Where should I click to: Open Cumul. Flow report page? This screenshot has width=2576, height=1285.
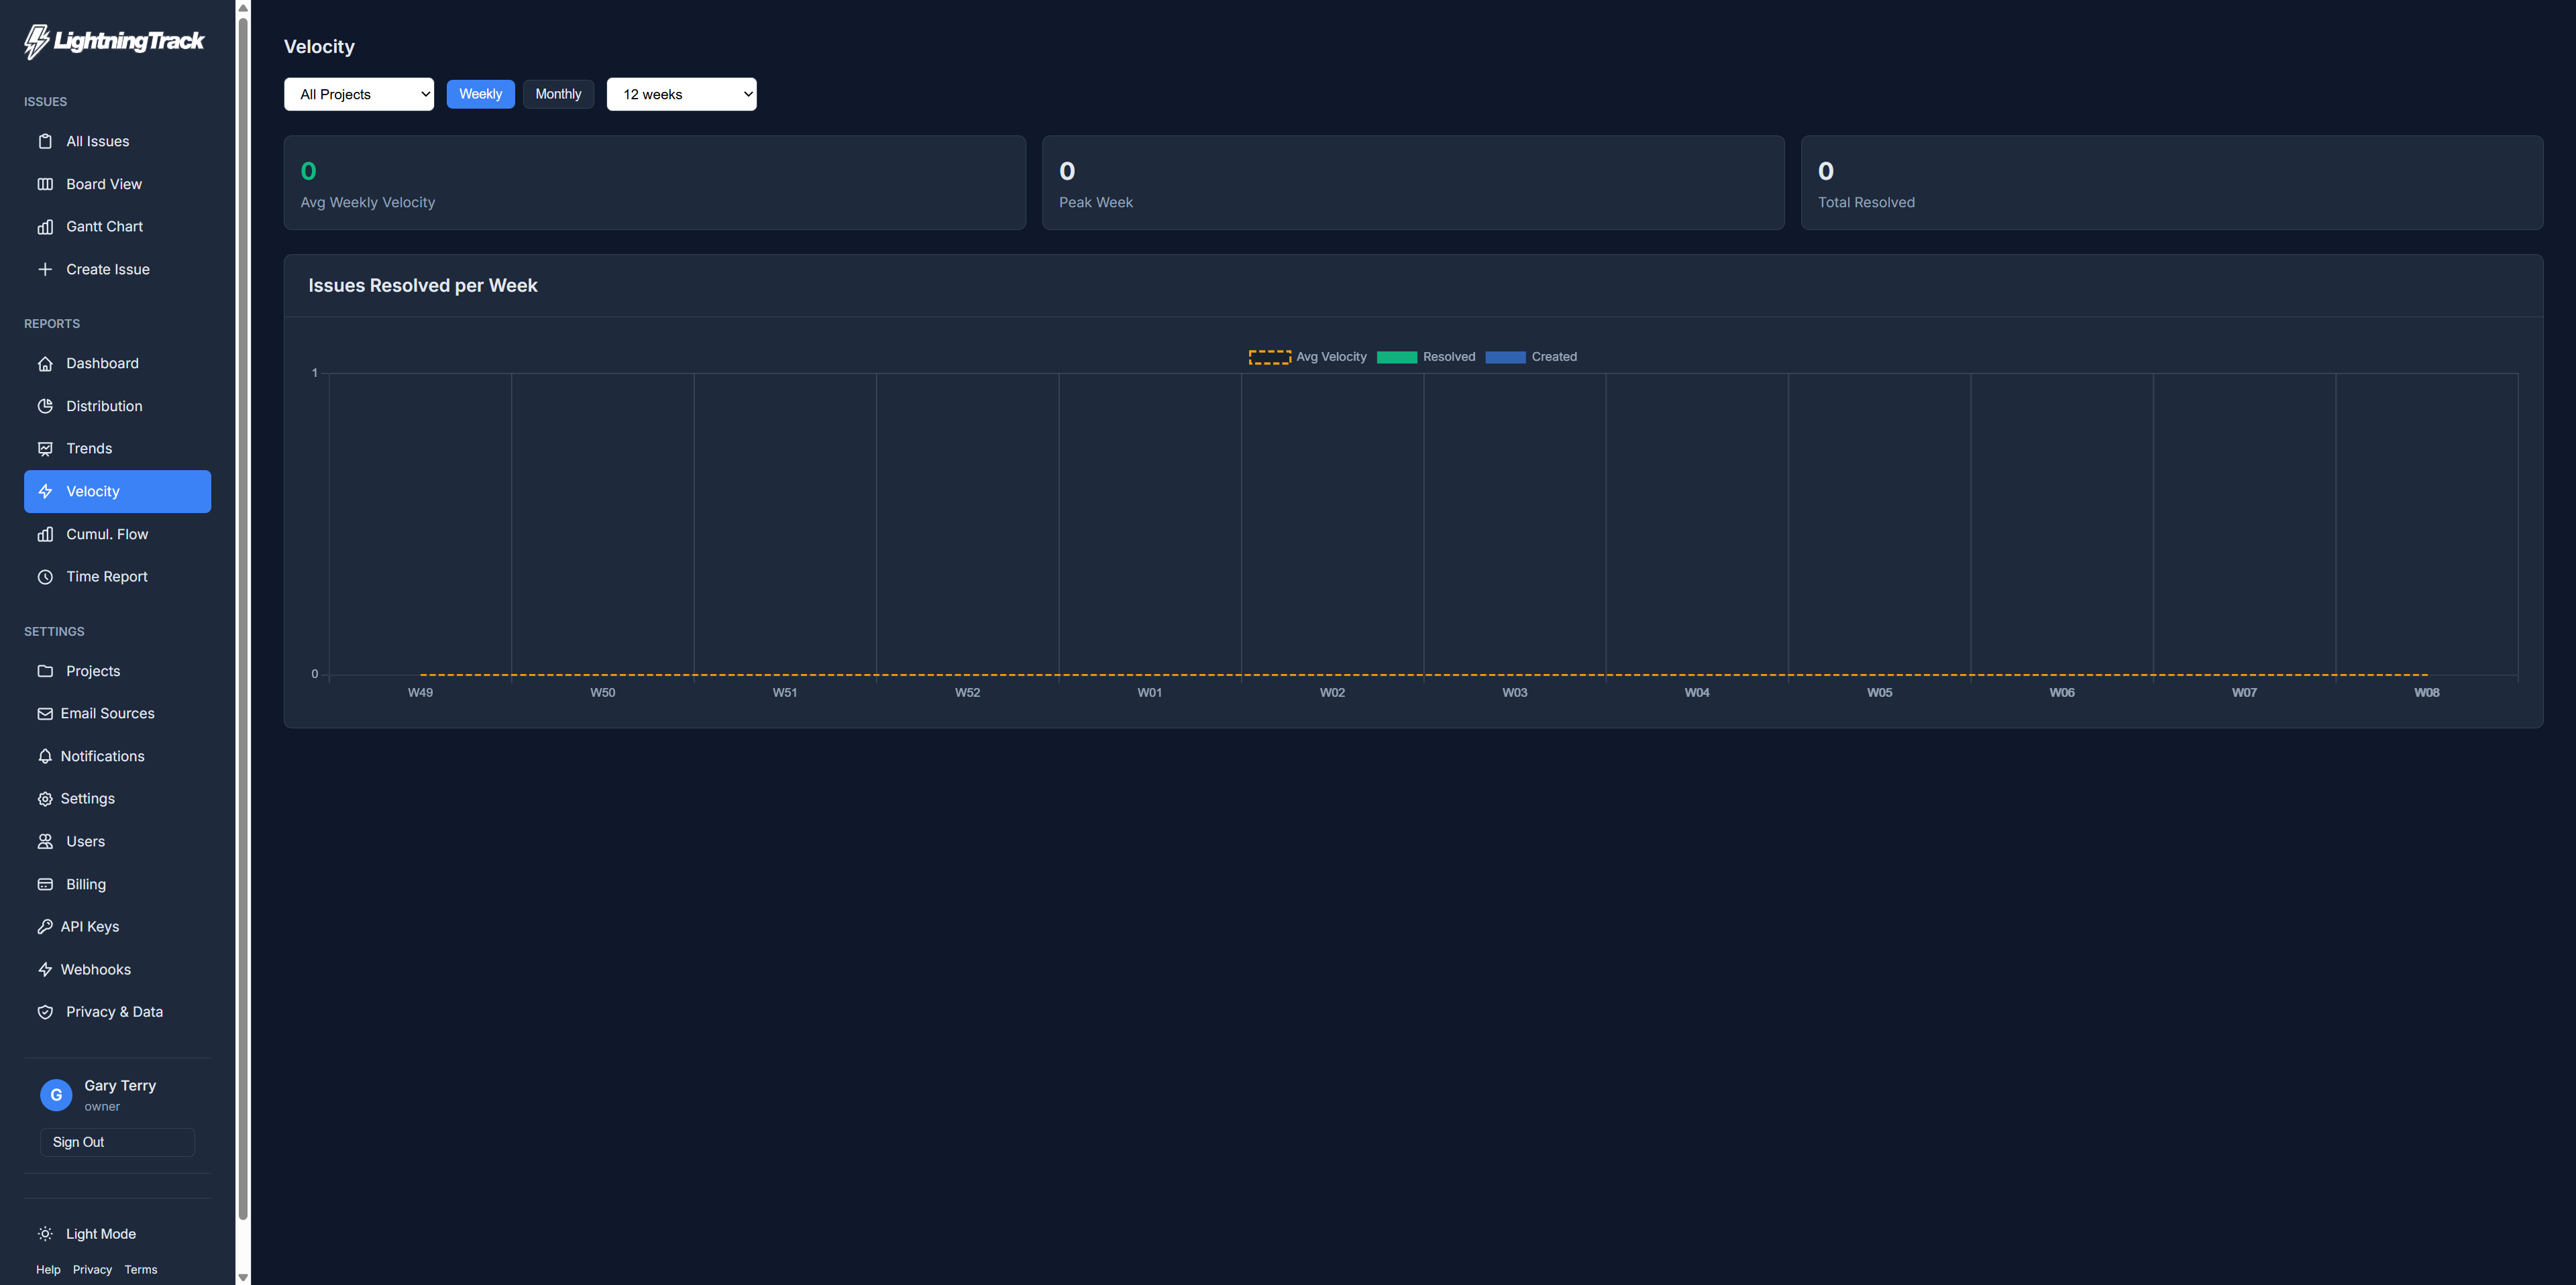(x=107, y=534)
